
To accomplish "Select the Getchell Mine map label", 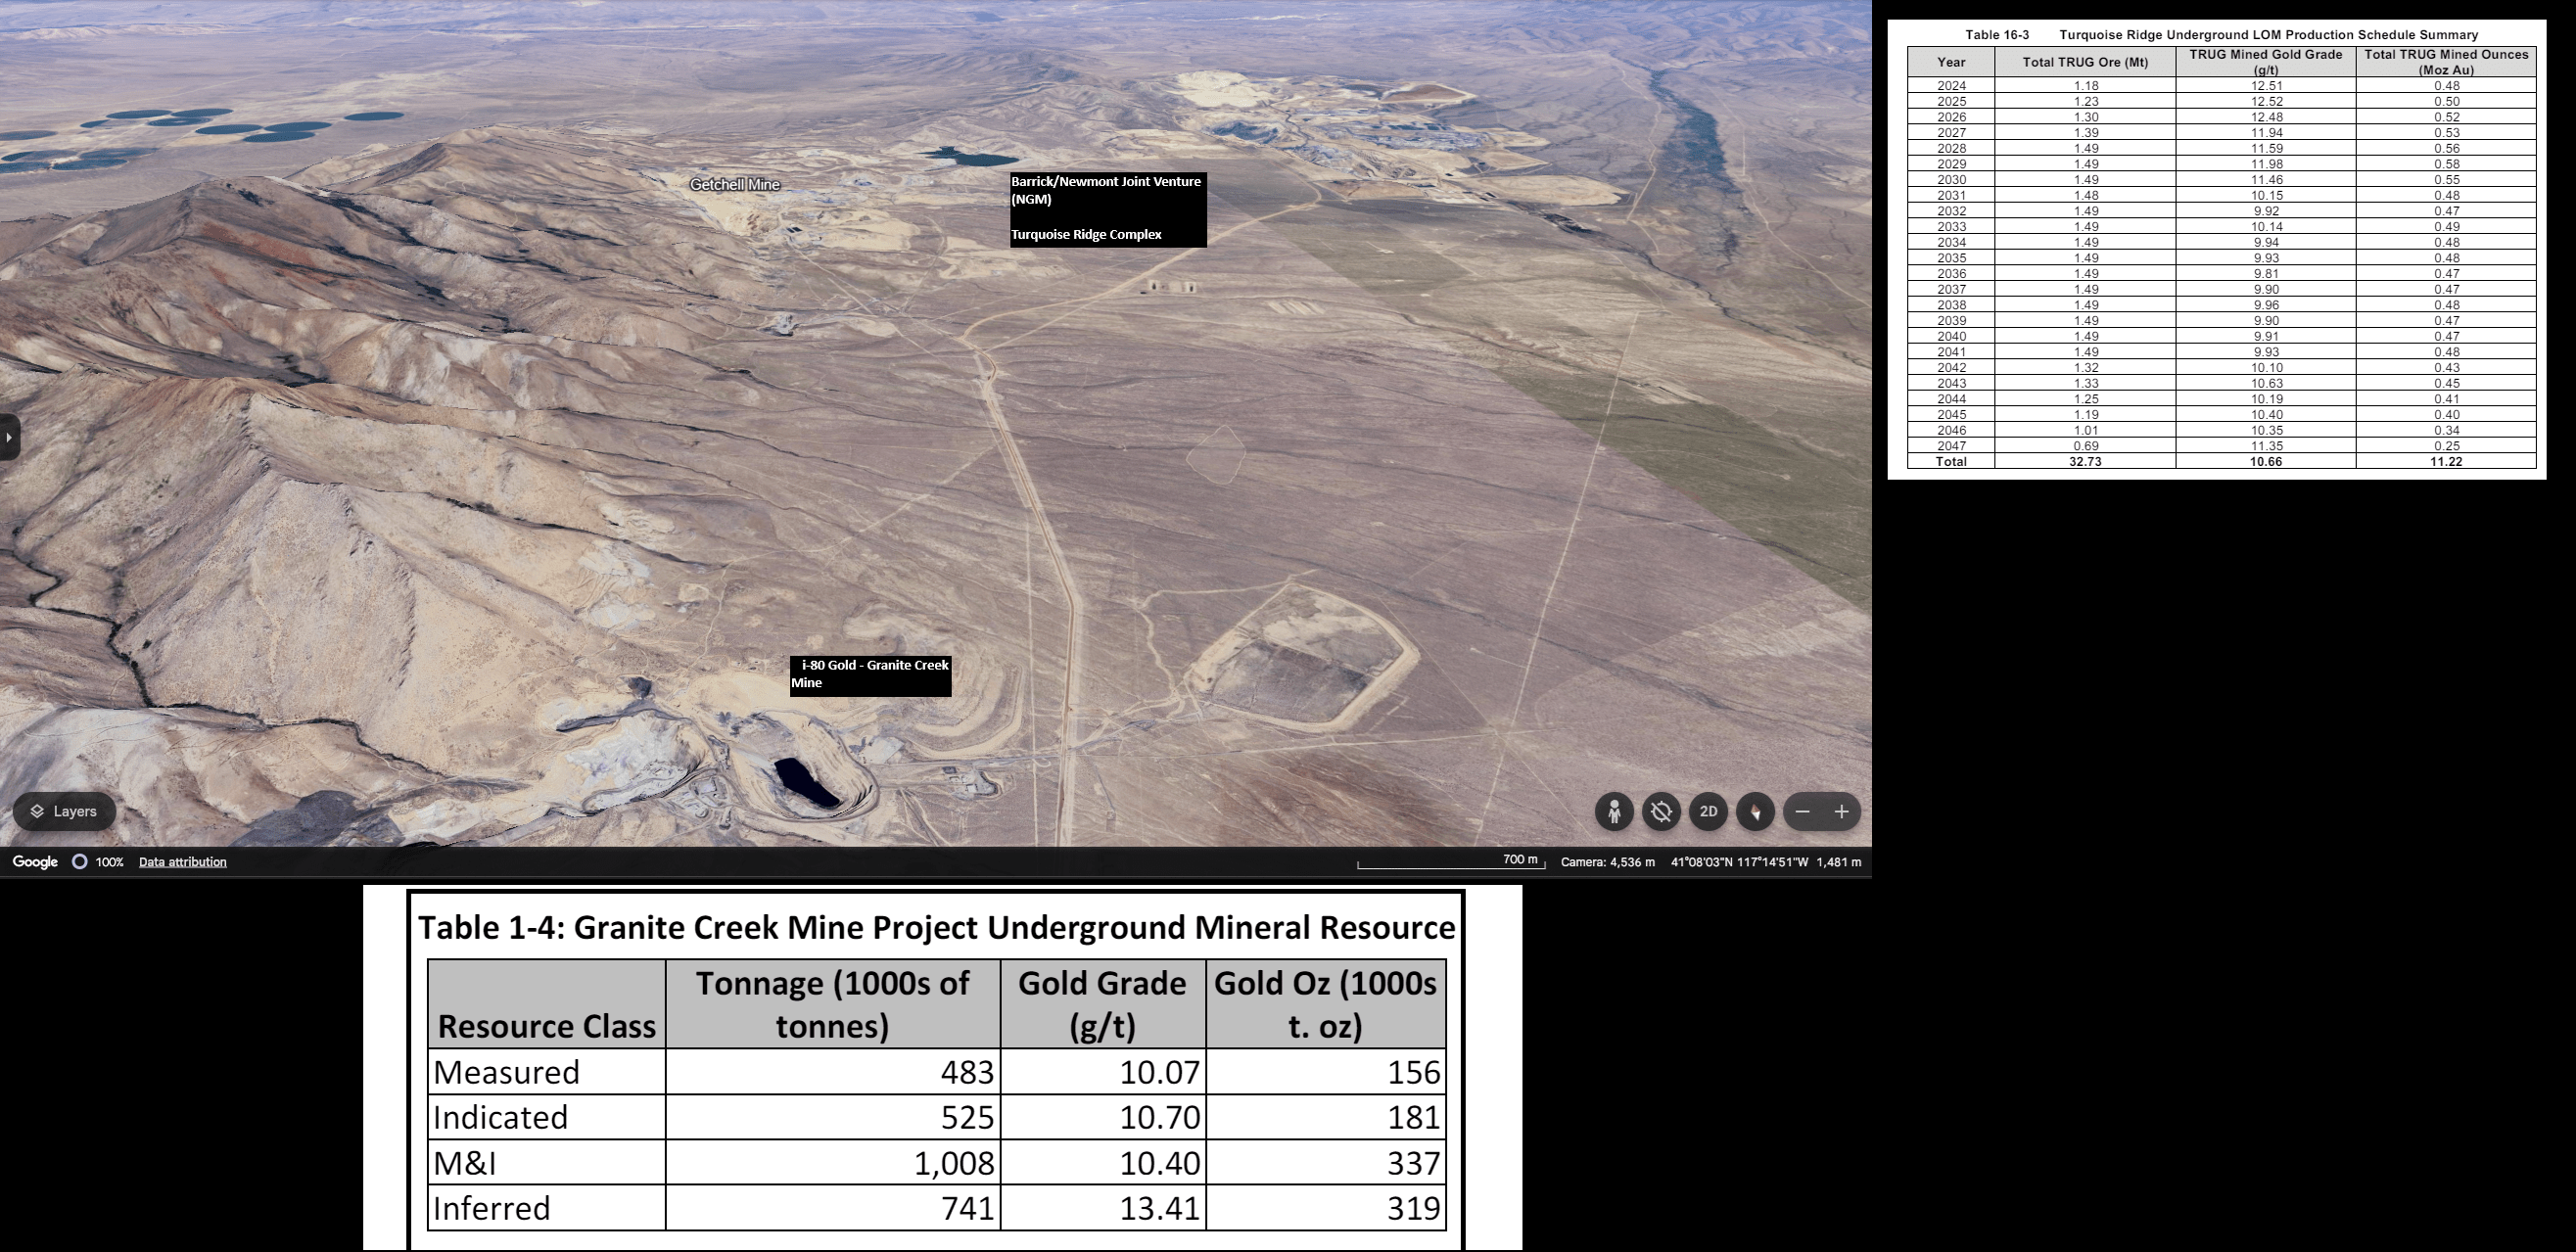I will (735, 184).
